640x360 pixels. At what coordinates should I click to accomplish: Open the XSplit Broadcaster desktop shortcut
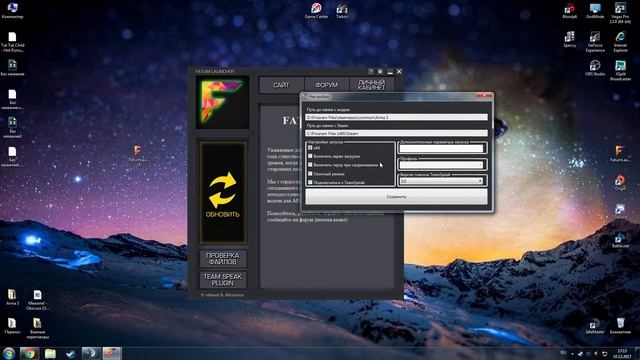click(620, 70)
